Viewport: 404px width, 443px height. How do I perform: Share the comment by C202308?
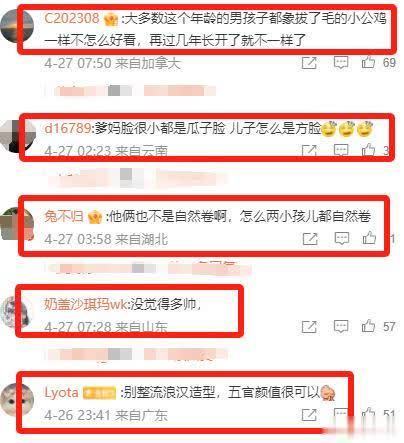pyautogui.click(x=309, y=63)
